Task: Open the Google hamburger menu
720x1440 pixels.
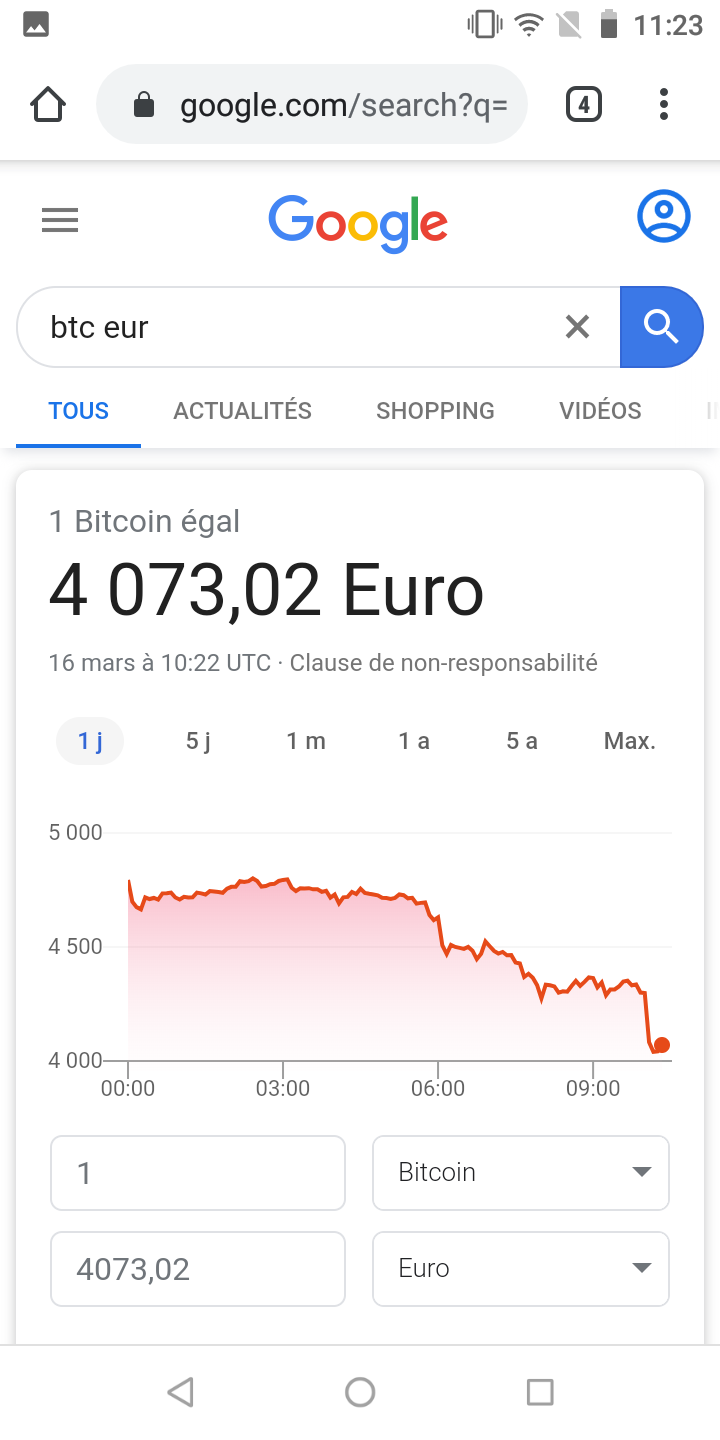Action: [x=60, y=220]
